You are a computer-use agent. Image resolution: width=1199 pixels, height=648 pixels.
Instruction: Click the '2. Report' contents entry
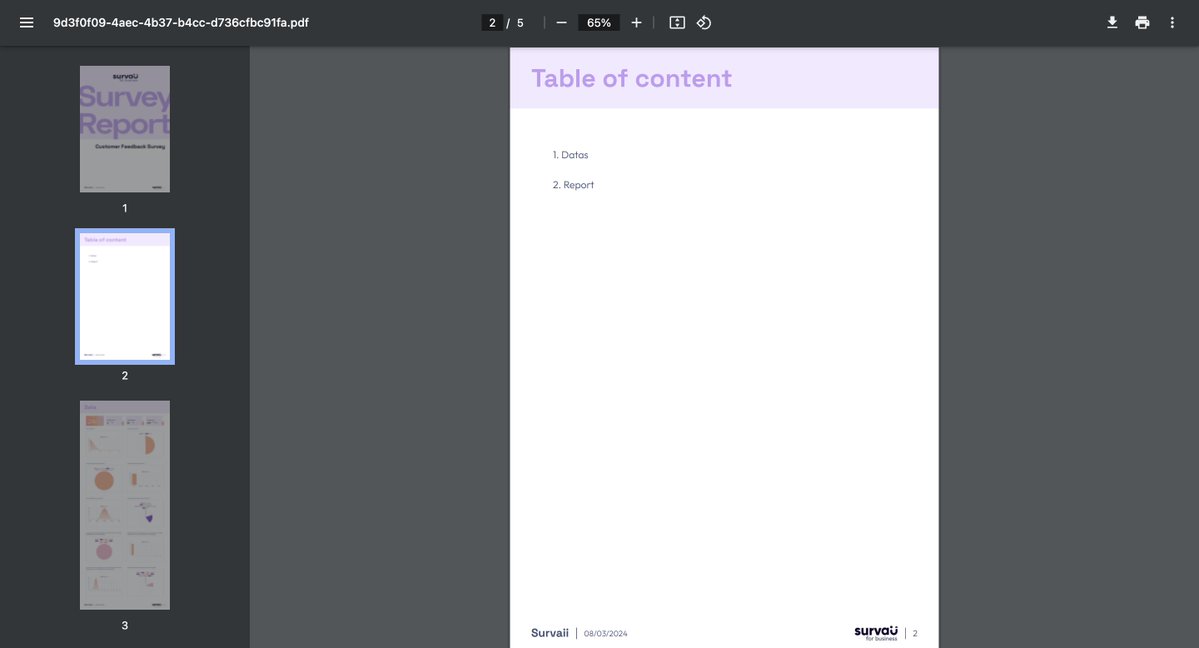tap(574, 185)
